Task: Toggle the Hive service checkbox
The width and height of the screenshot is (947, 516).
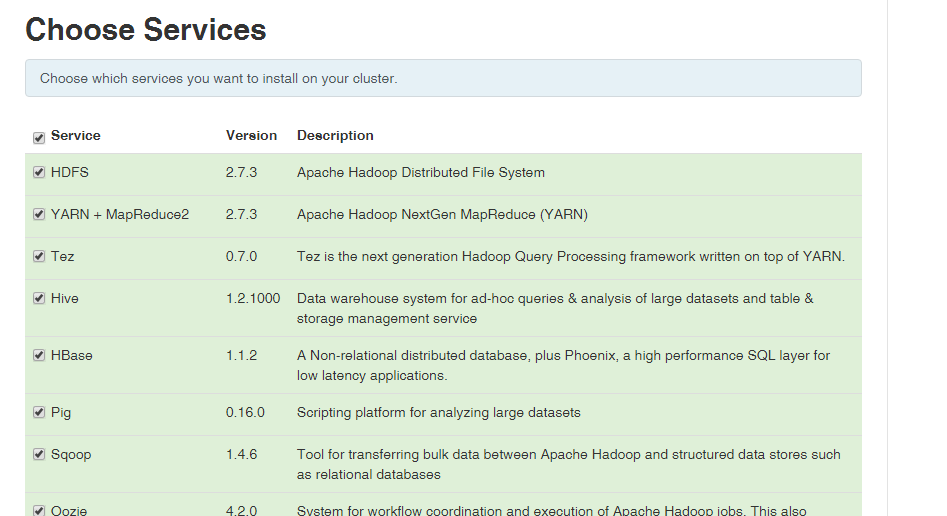Action: point(39,298)
